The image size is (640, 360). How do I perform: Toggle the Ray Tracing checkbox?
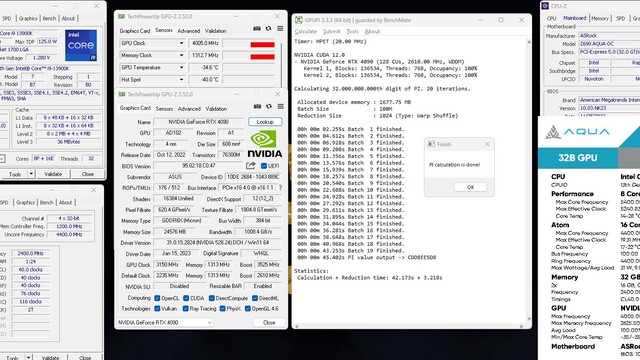(x=186, y=309)
